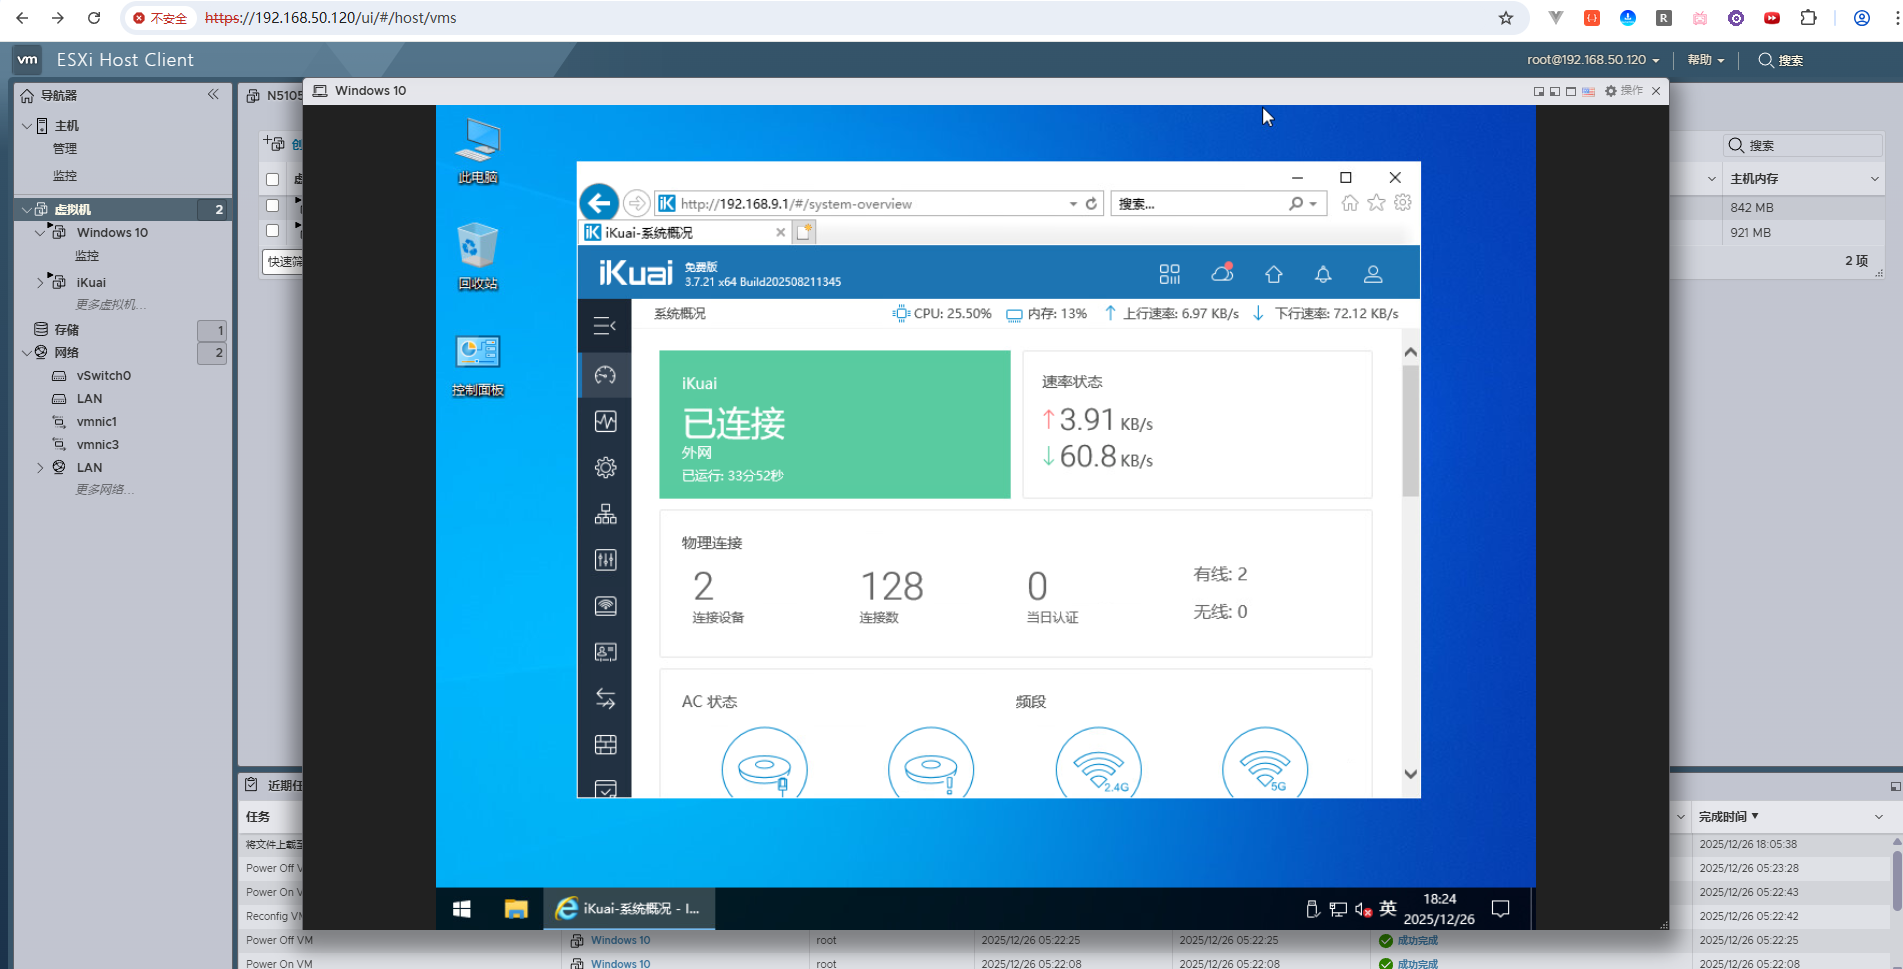Viewport: 1903px width, 969px height.
Task: Open the iKuai notification bell
Action: [x=1322, y=273]
